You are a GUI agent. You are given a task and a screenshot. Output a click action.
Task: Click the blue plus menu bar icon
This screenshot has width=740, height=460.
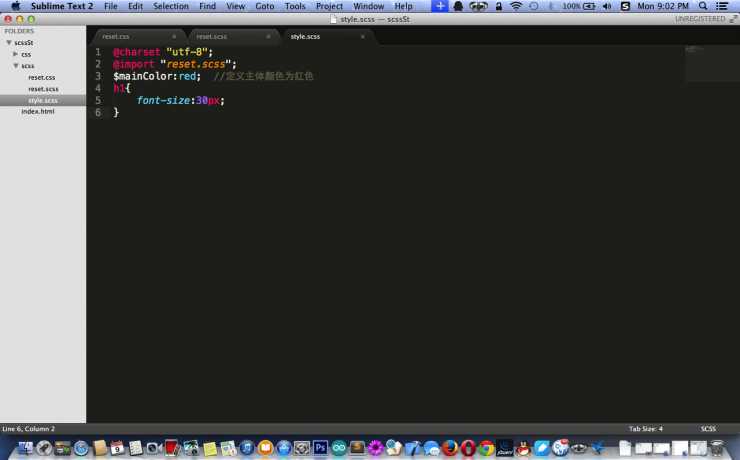(440, 6)
